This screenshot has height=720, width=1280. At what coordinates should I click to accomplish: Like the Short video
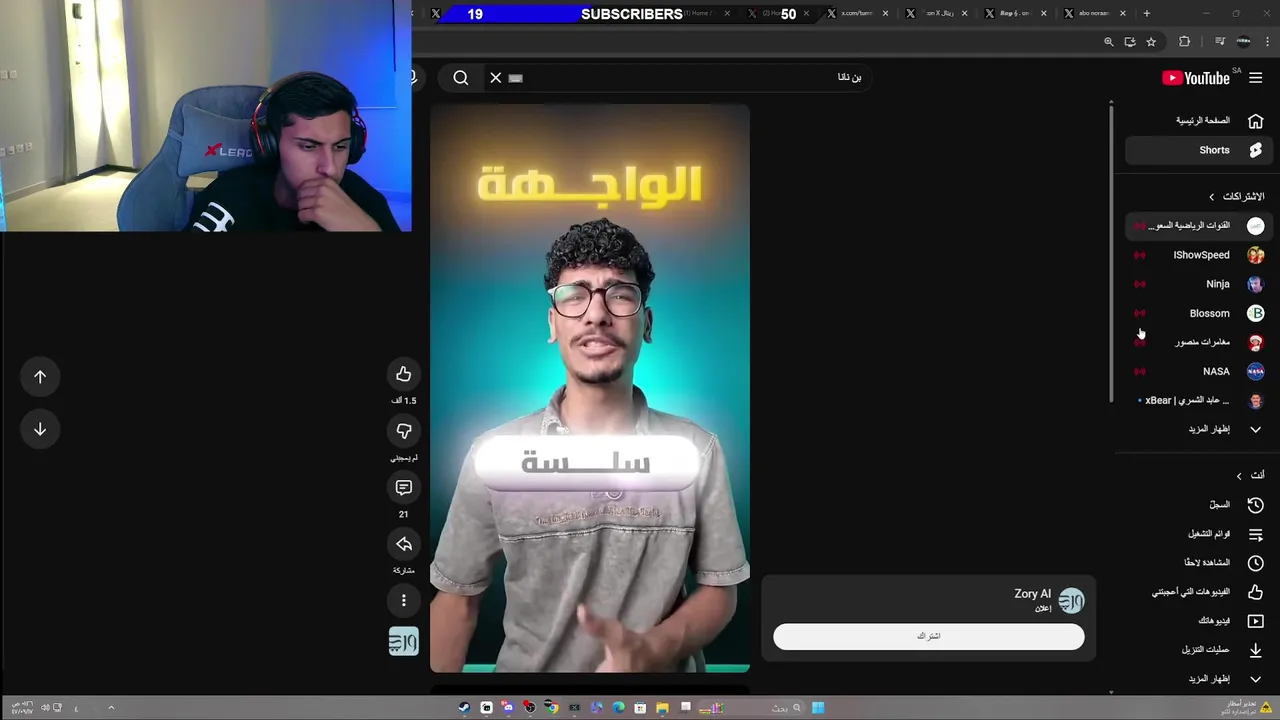[404, 374]
